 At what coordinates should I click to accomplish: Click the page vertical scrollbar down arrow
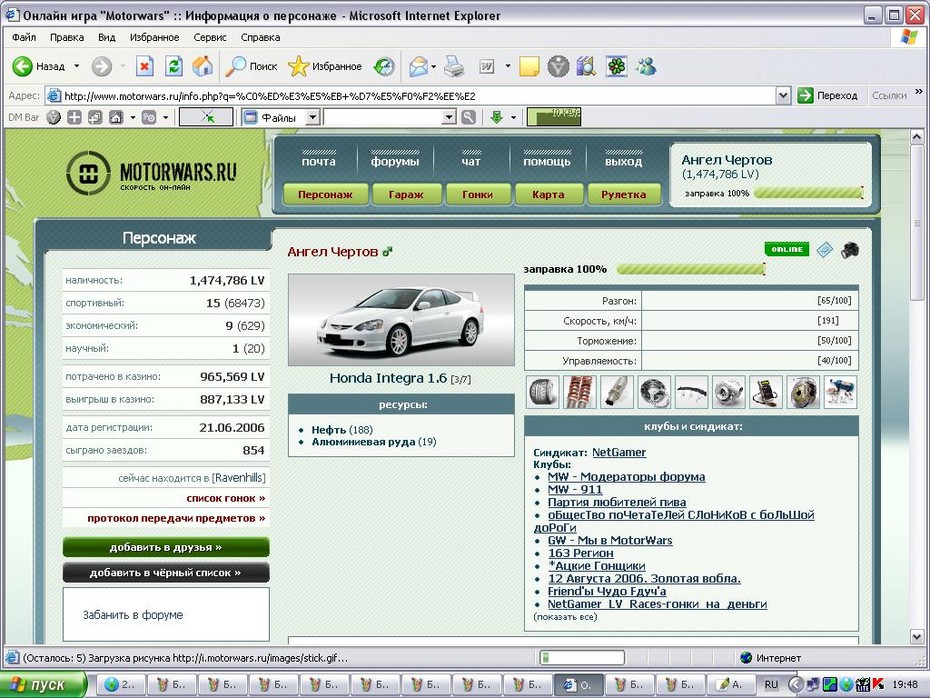click(916, 636)
